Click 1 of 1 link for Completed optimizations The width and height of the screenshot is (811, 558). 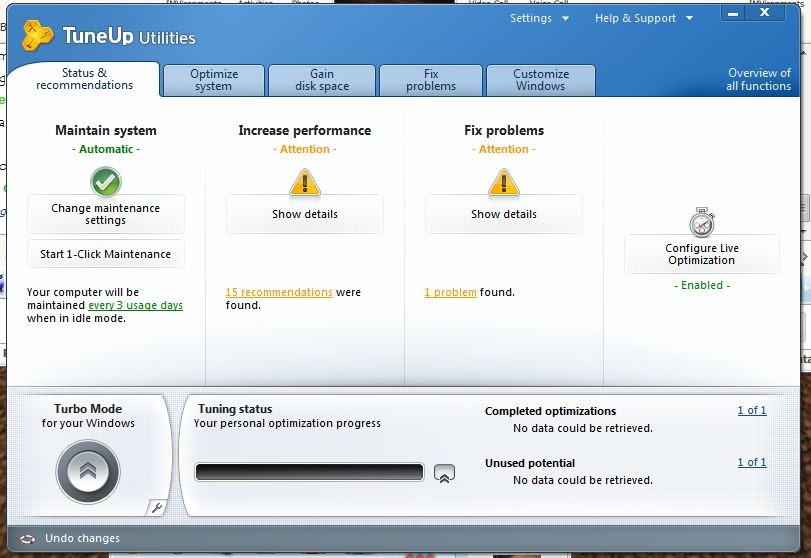[x=752, y=410]
